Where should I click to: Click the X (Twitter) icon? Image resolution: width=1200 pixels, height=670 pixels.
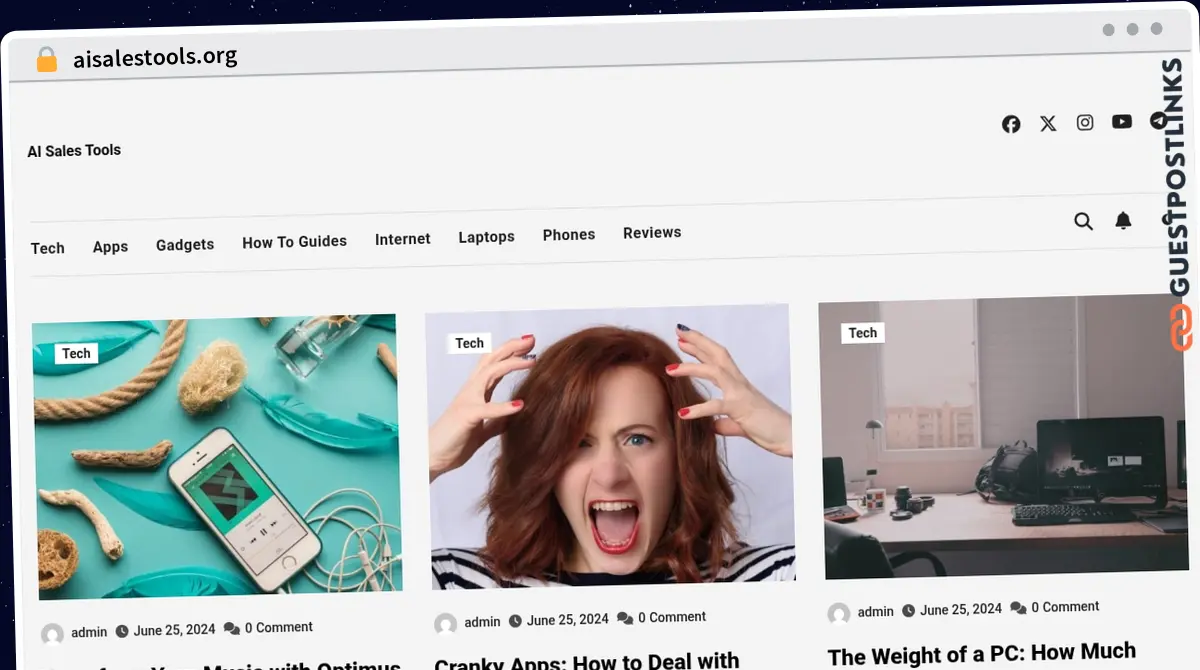[x=1048, y=123]
